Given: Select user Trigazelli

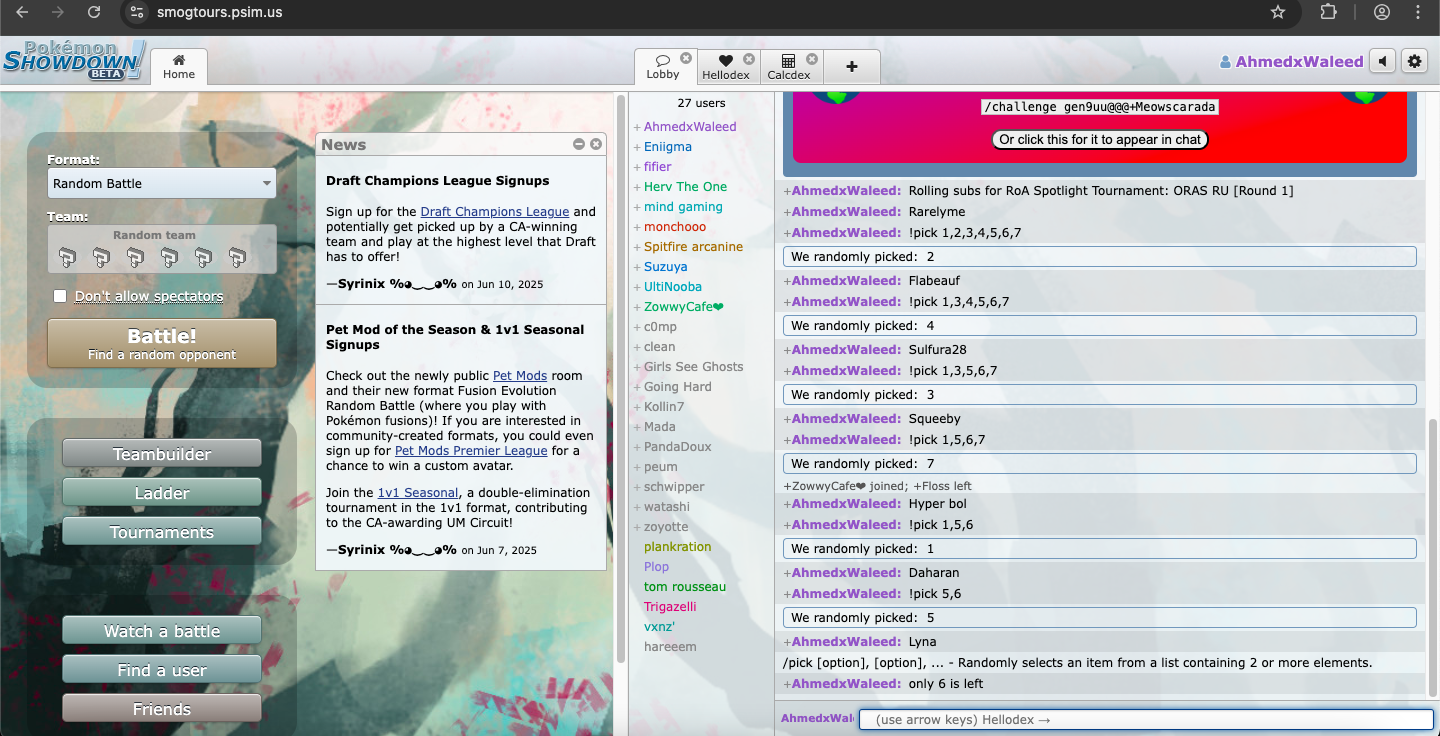Looking at the screenshot, I should 670,607.
